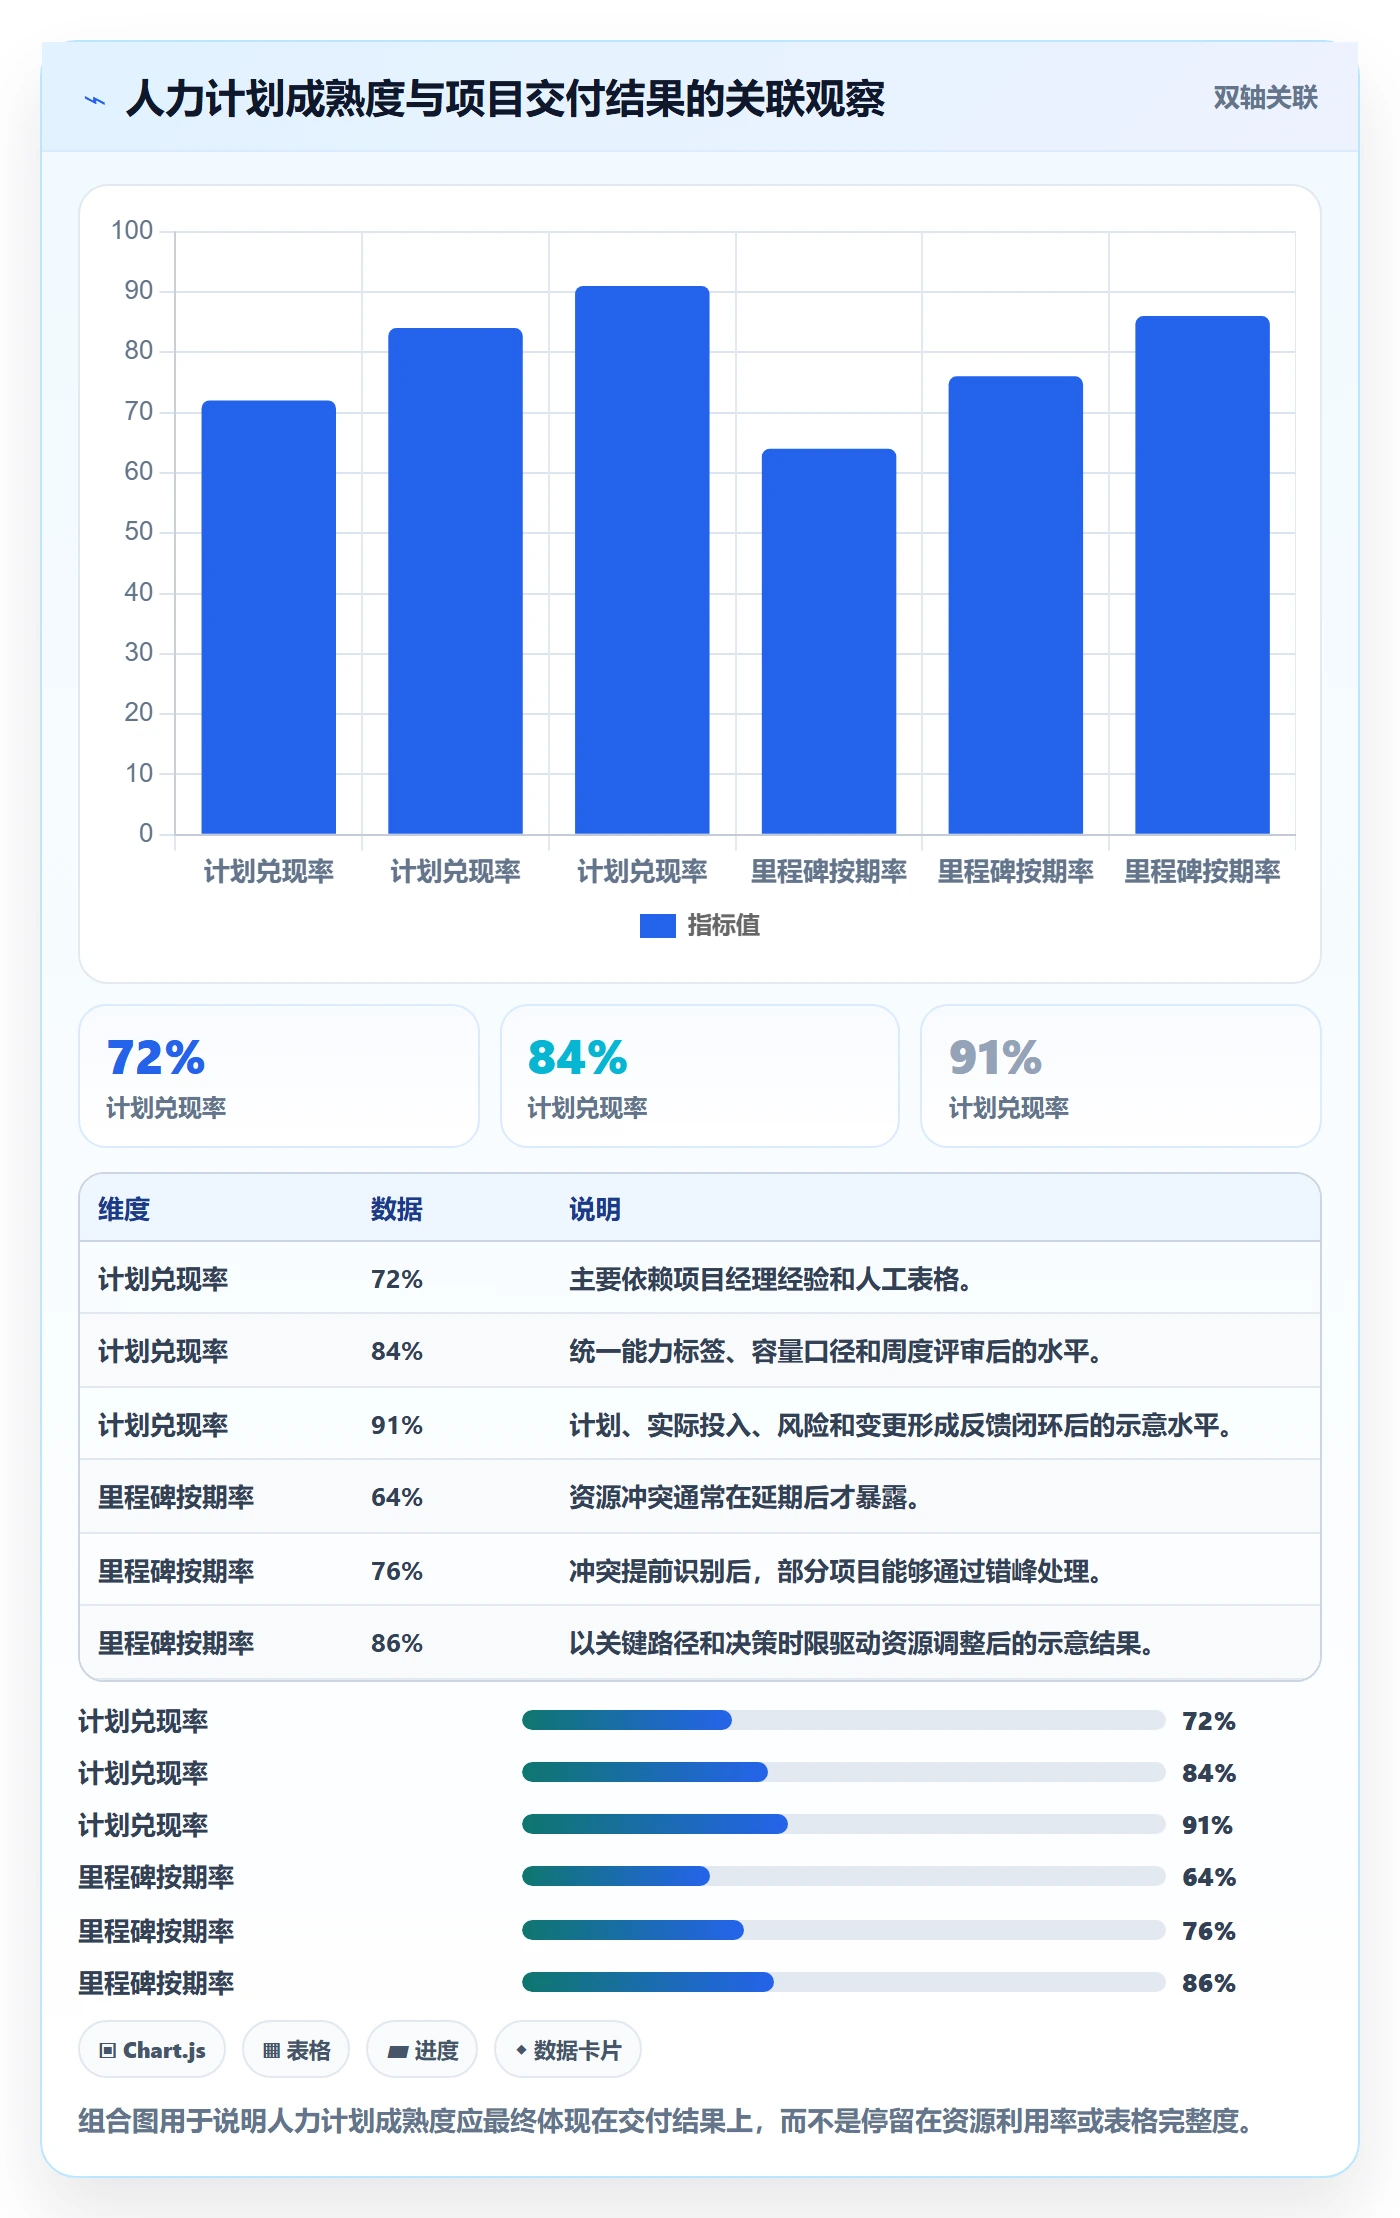Select the table cell showing 72%
1400x2218 pixels.
coord(397,1279)
